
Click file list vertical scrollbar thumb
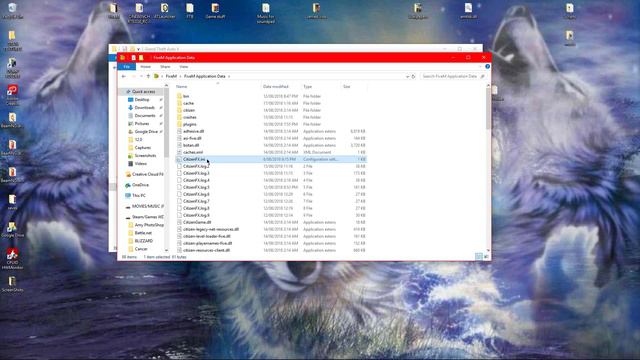coord(488,110)
